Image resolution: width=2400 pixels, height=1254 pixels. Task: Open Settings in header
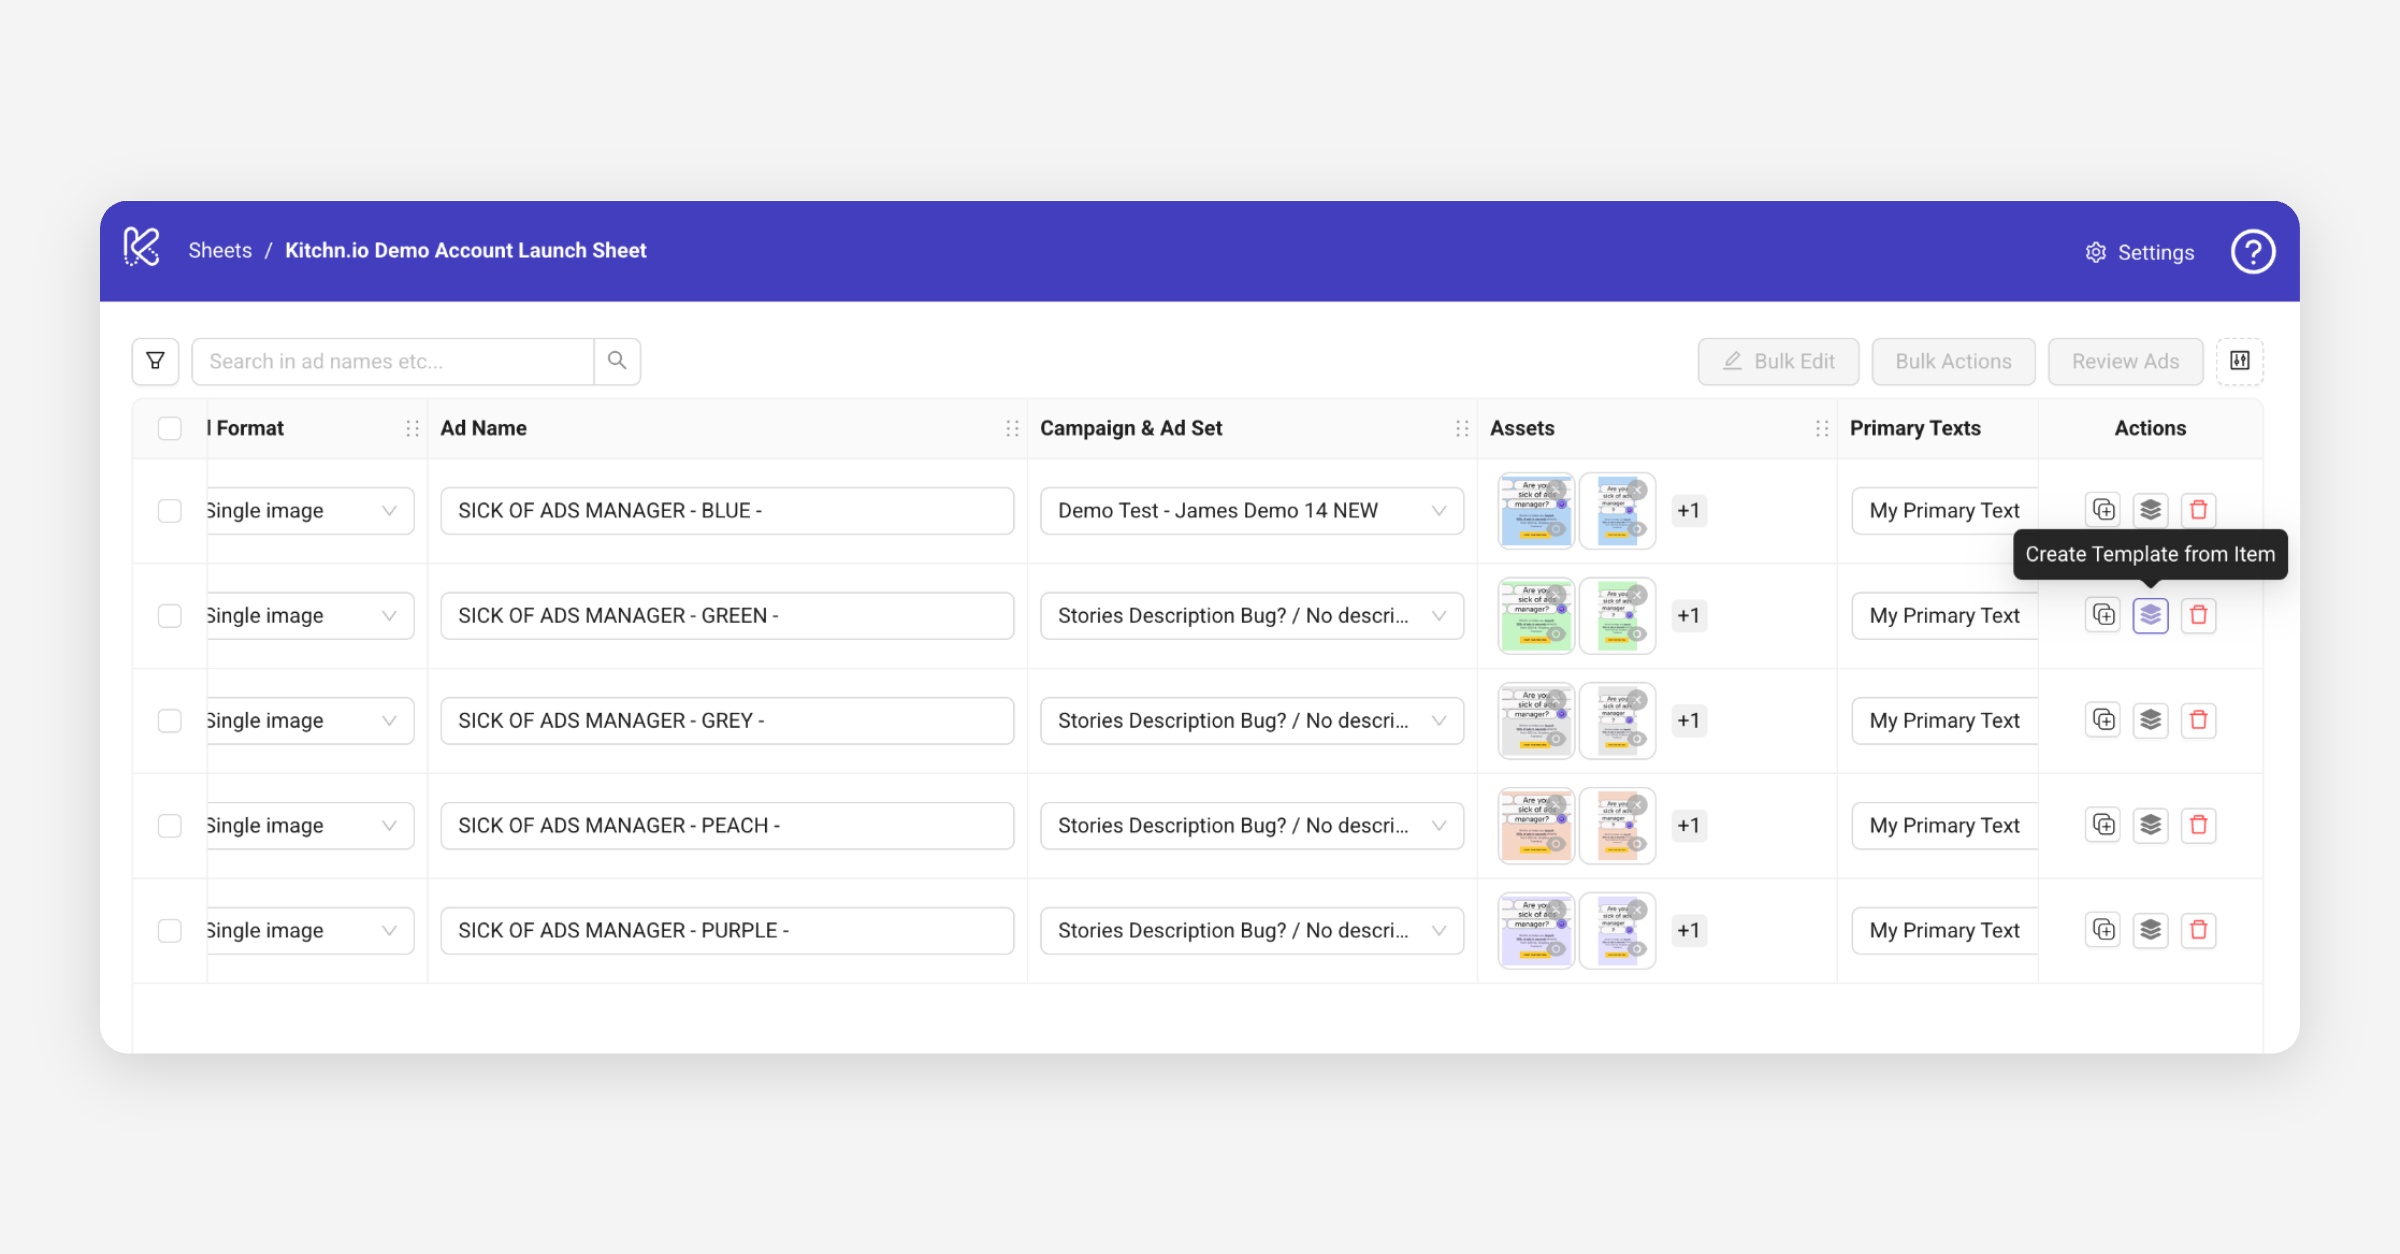click(x=2140, y=252)
